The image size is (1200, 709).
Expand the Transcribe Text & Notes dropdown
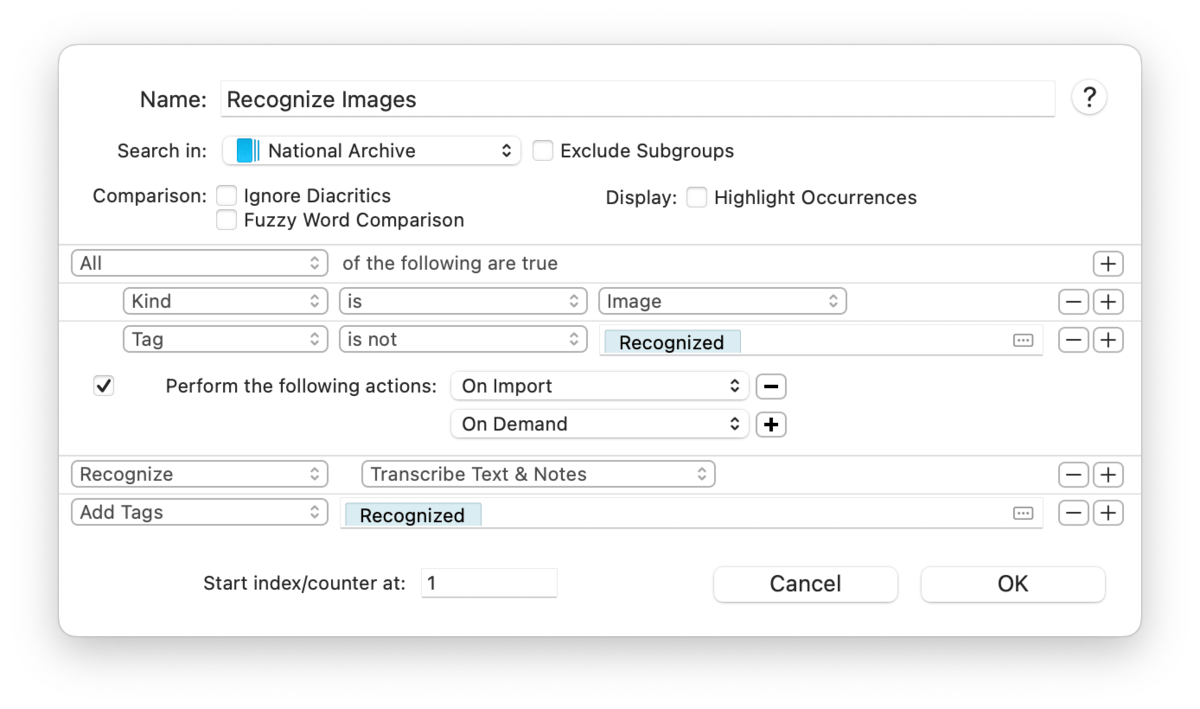[538, 474]
